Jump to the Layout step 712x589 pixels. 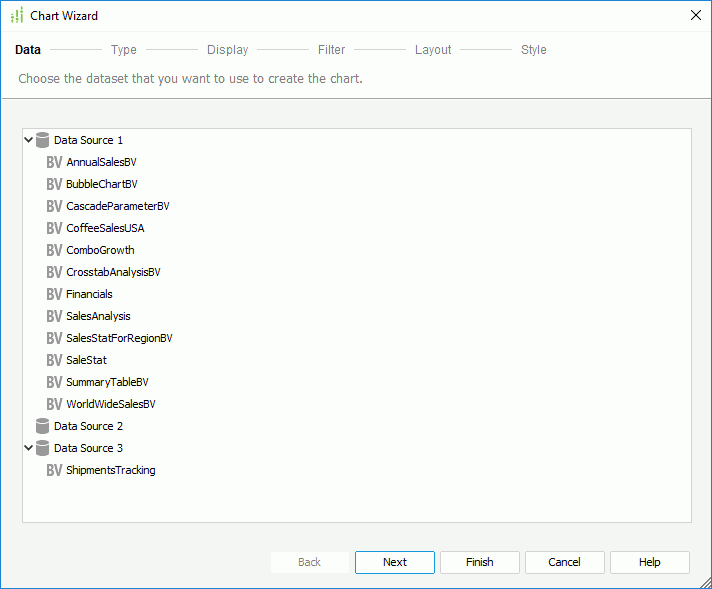point(433,49)
